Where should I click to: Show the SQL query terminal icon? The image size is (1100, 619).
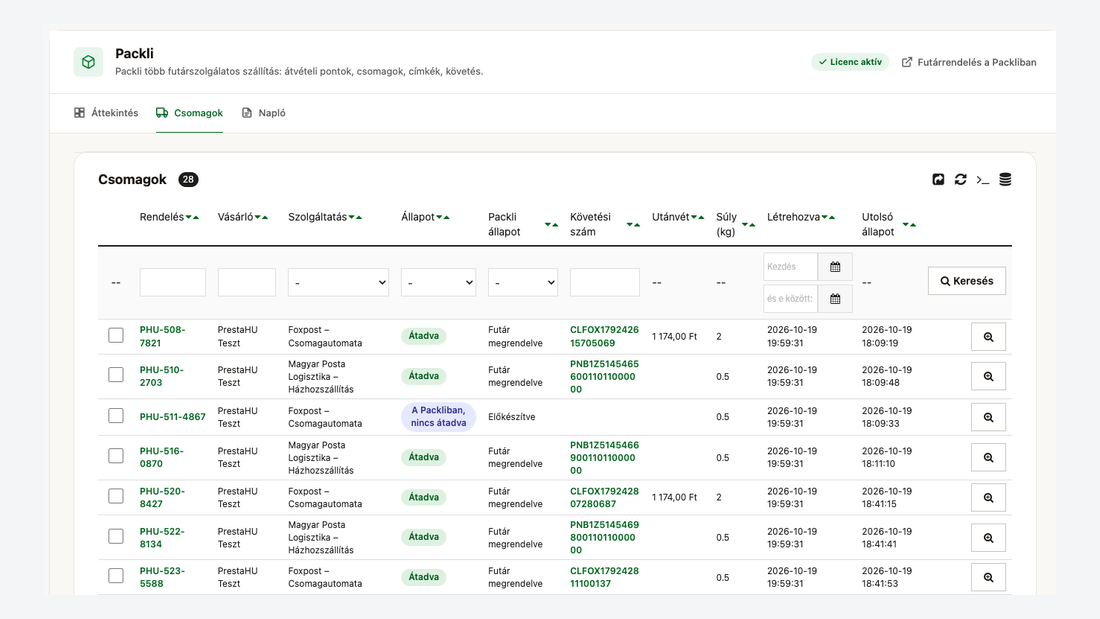coord(983,180)
